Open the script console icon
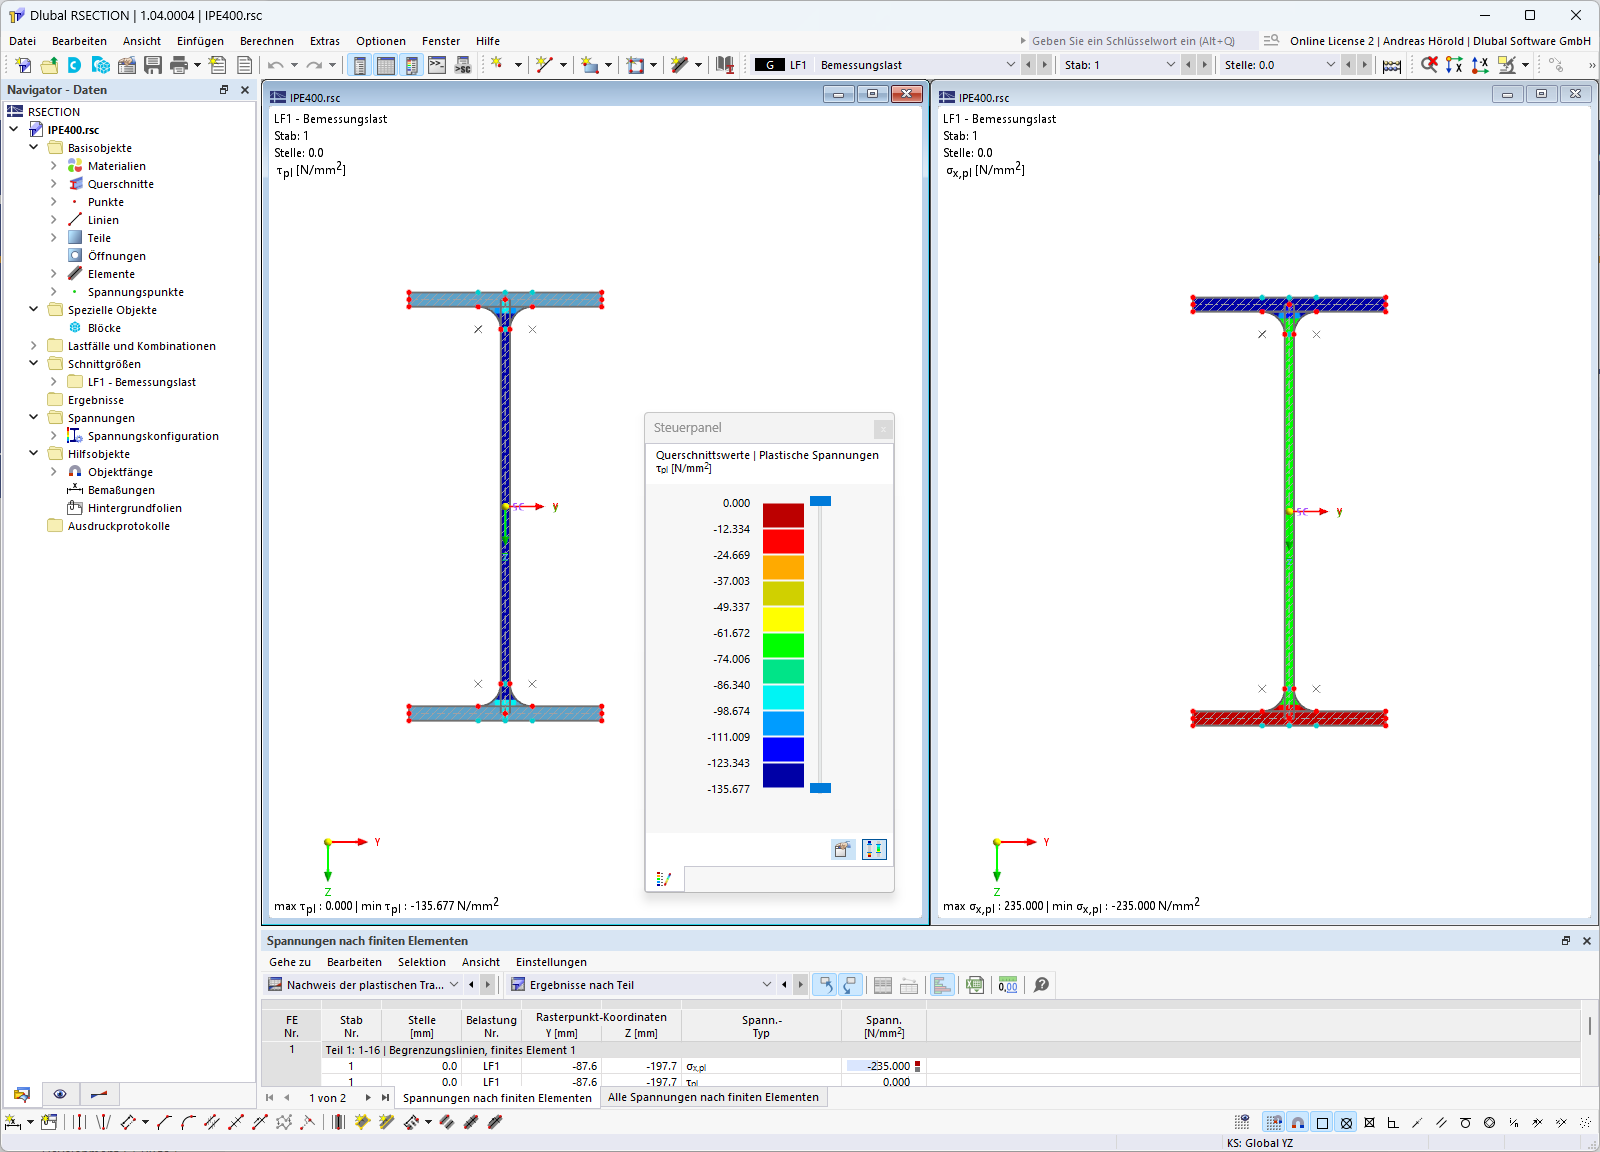Viewport: 1600px width, 1152px height. coord(437,65)
